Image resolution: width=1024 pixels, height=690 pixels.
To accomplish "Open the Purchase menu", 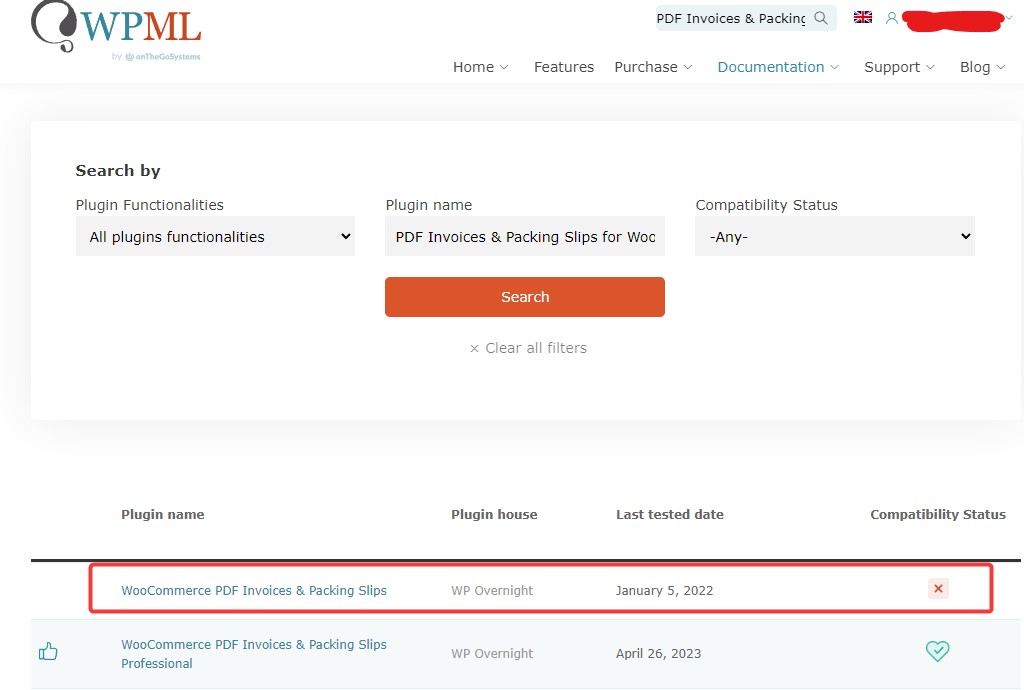I will click(653, 67).
